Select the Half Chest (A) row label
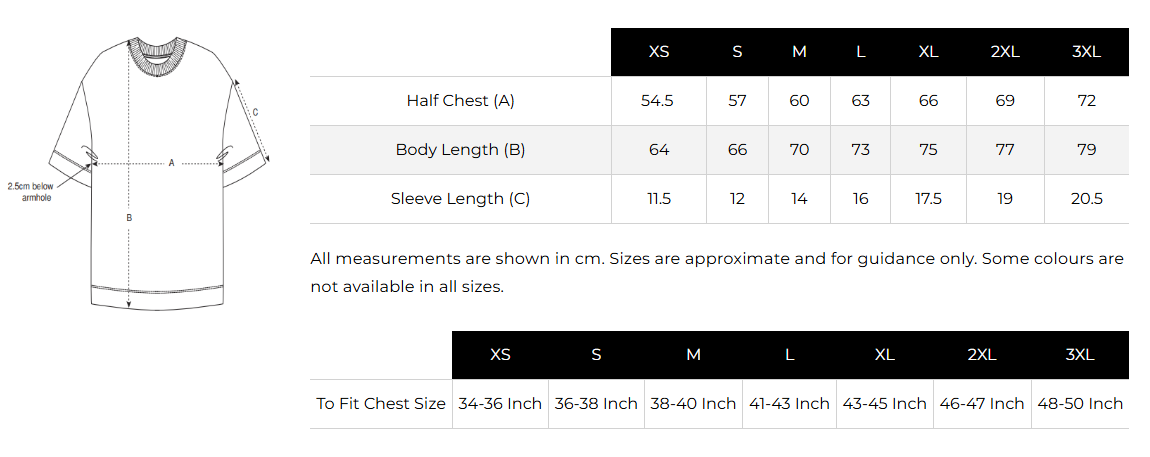 coord(460,101)
